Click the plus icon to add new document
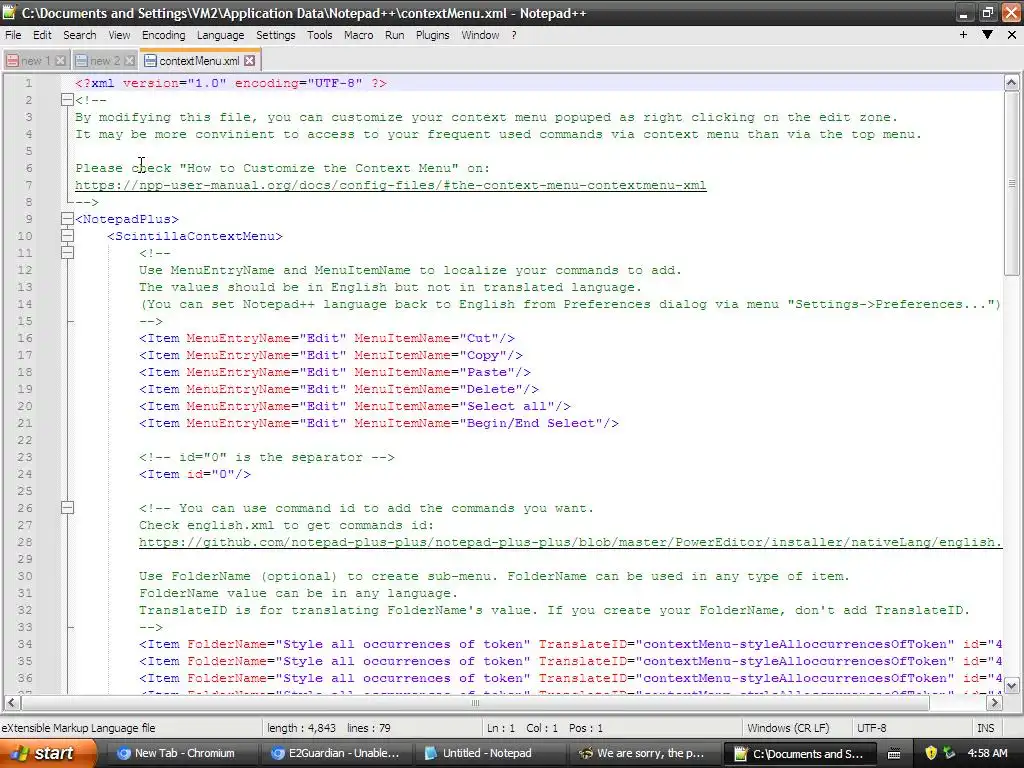 click(963, 35)
